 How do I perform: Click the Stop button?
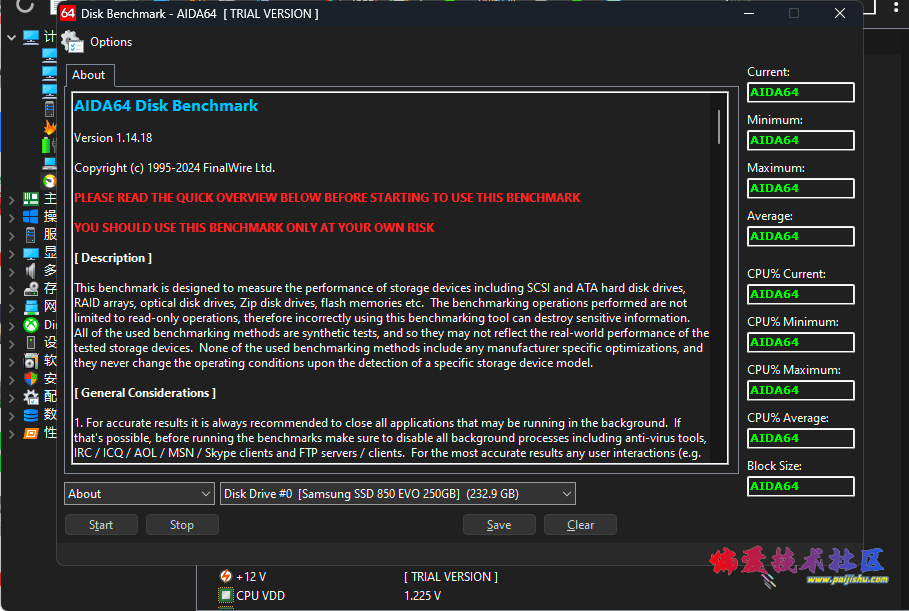coord(182,525)
